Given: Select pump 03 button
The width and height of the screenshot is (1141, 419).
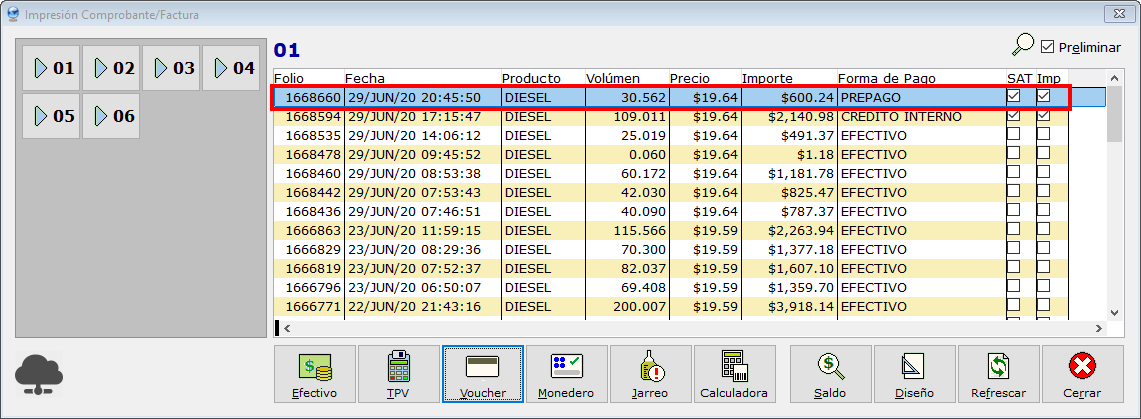Looking at the screenshot, I should pyautogui.click(x=171, y=68).
